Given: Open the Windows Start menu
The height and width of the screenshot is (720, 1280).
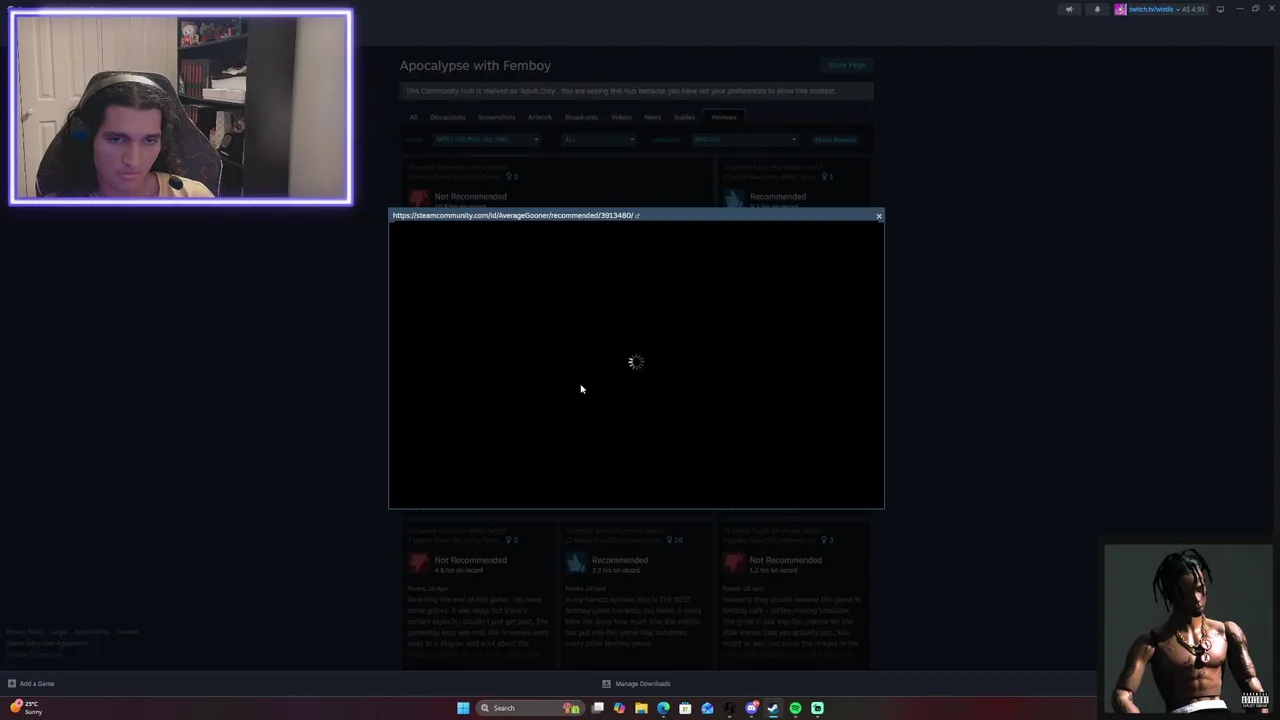Looking at the screenshot, I should [x=463, y=708].
